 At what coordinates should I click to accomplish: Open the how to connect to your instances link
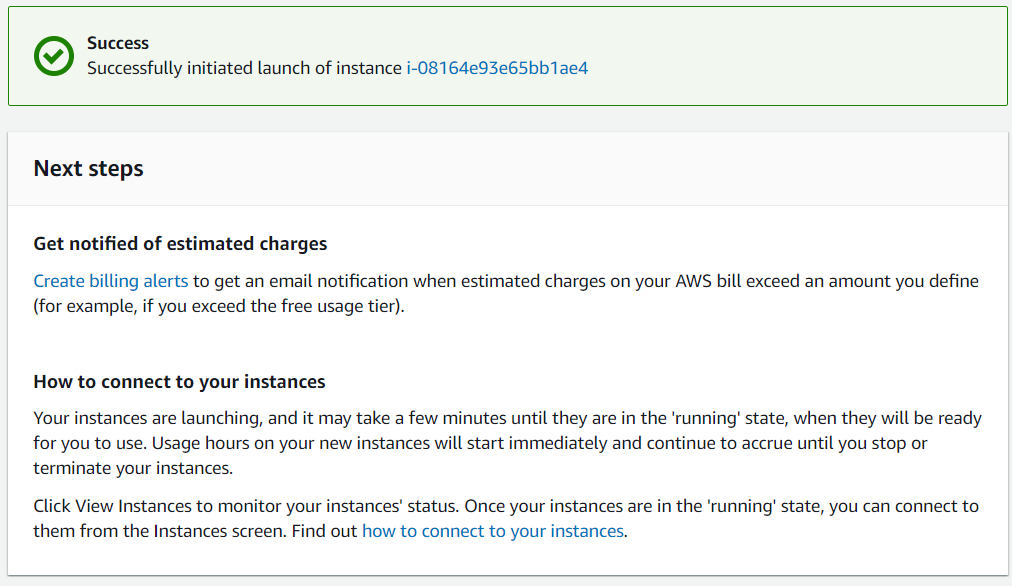[493, 531]
